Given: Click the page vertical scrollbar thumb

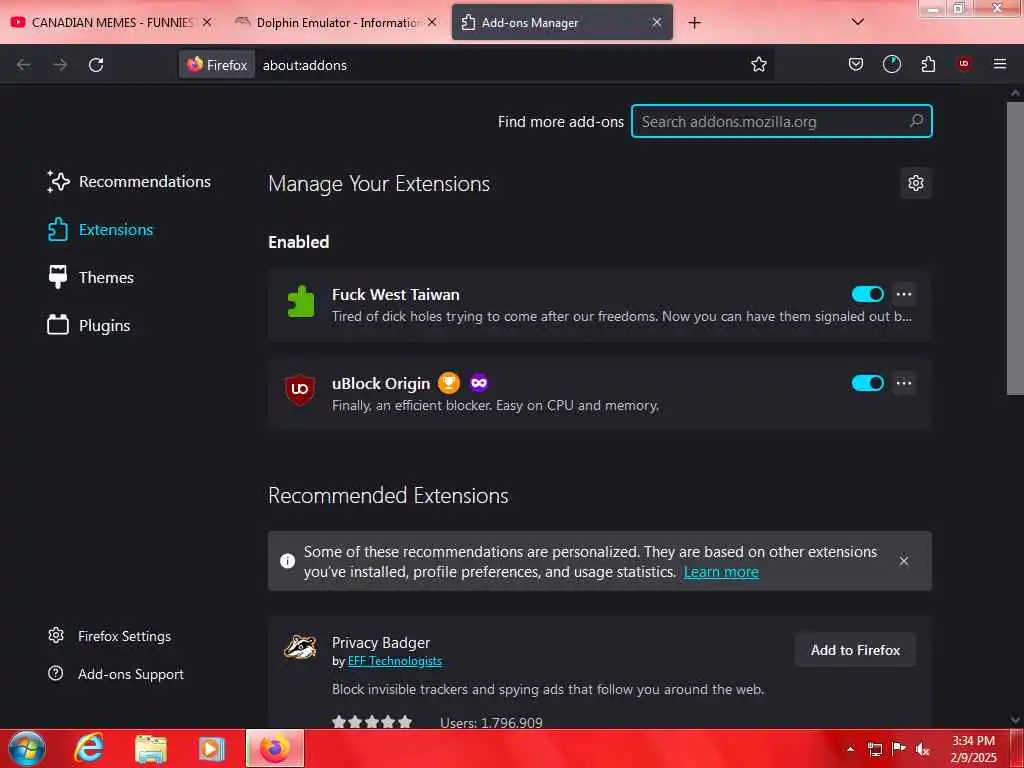Looking at the screenshot, I should (1015, 248).
